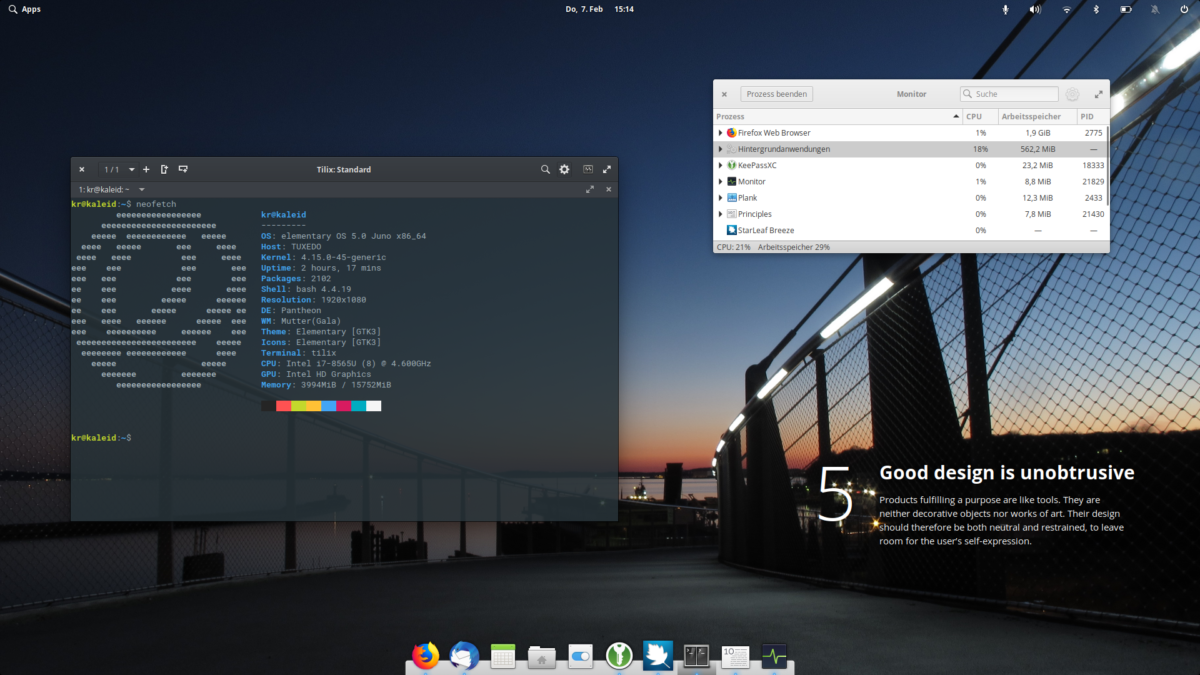Open the Principles app in the dock

click(736, 656)
